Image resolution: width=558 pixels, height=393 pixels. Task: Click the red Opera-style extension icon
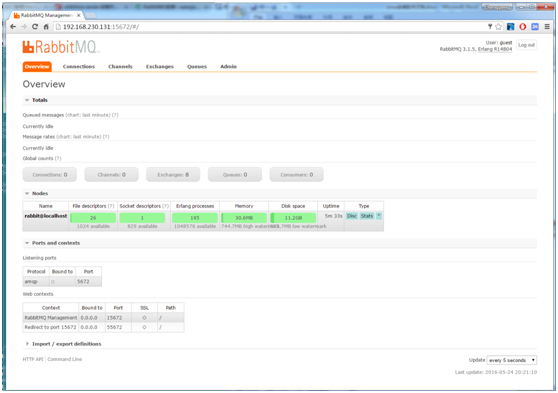coord(522,27)
